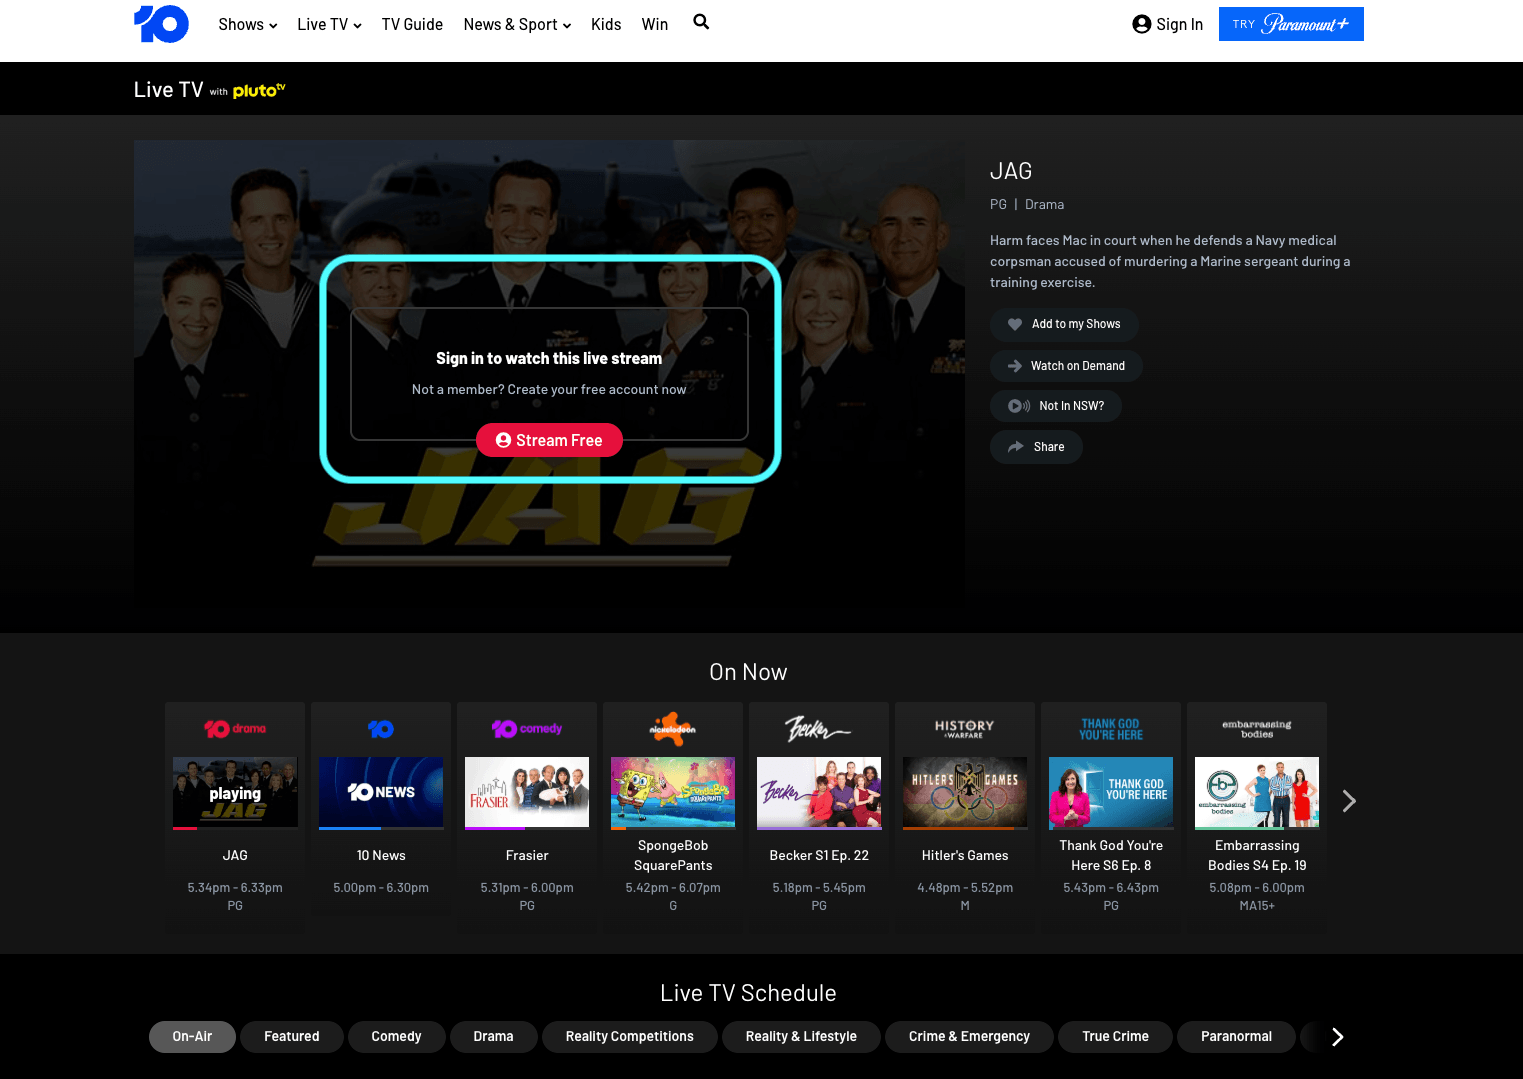Select the True Crime tab

1116,1037
